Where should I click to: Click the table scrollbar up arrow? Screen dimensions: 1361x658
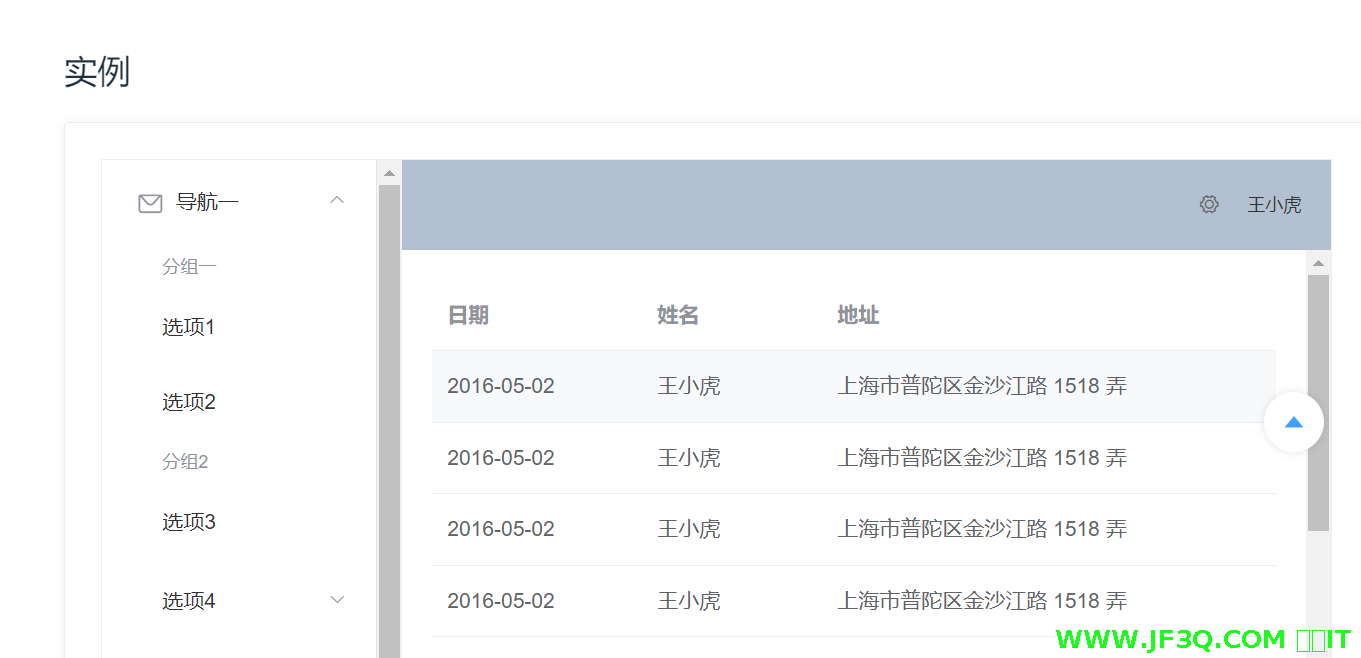point(1318,263)
